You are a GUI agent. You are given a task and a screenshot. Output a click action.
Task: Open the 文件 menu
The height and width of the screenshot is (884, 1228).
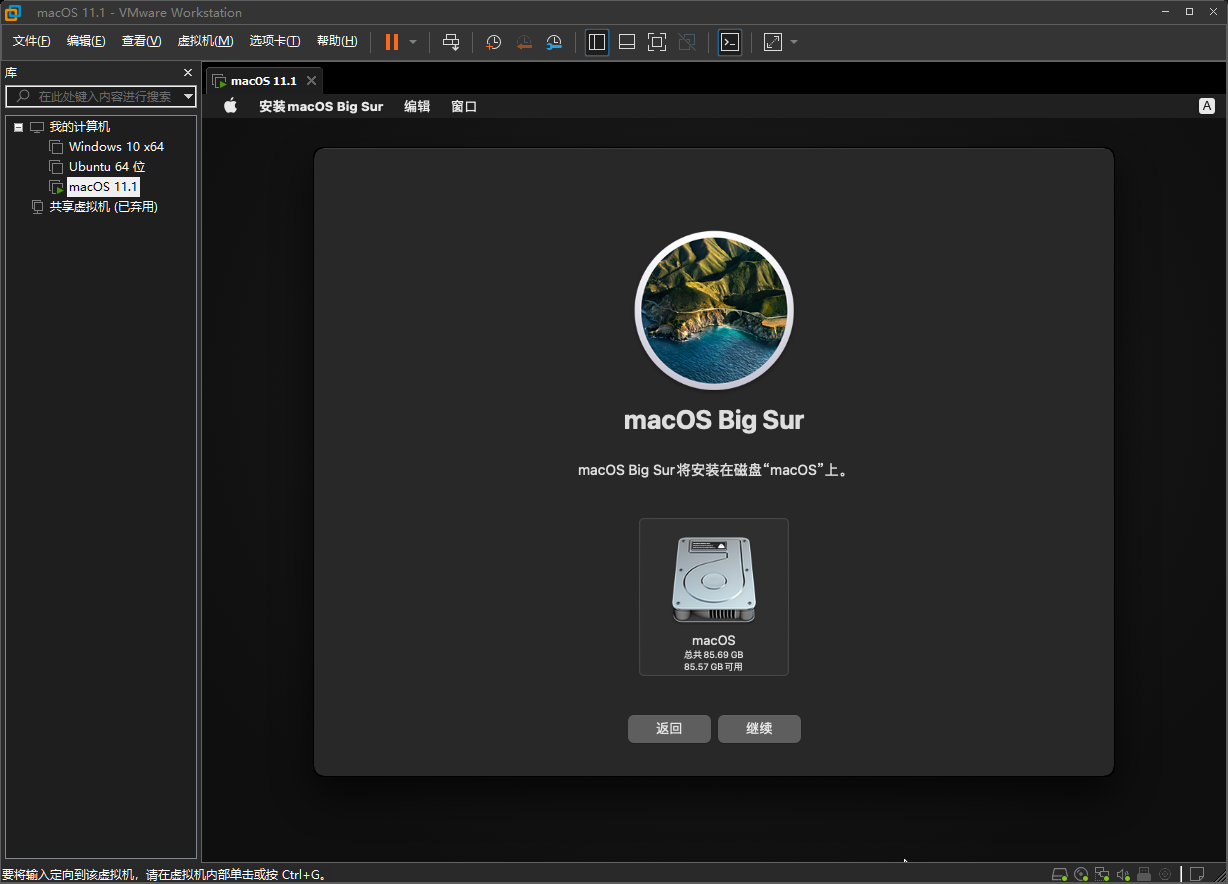click(x=31, y=41)
